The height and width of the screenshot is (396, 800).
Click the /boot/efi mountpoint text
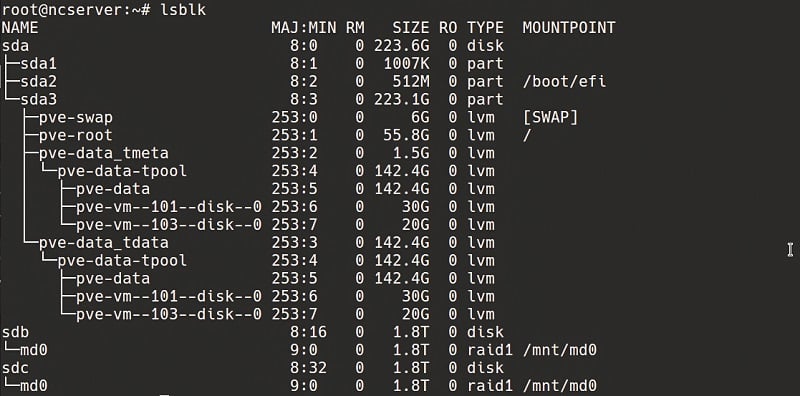[x=564, y=81]
